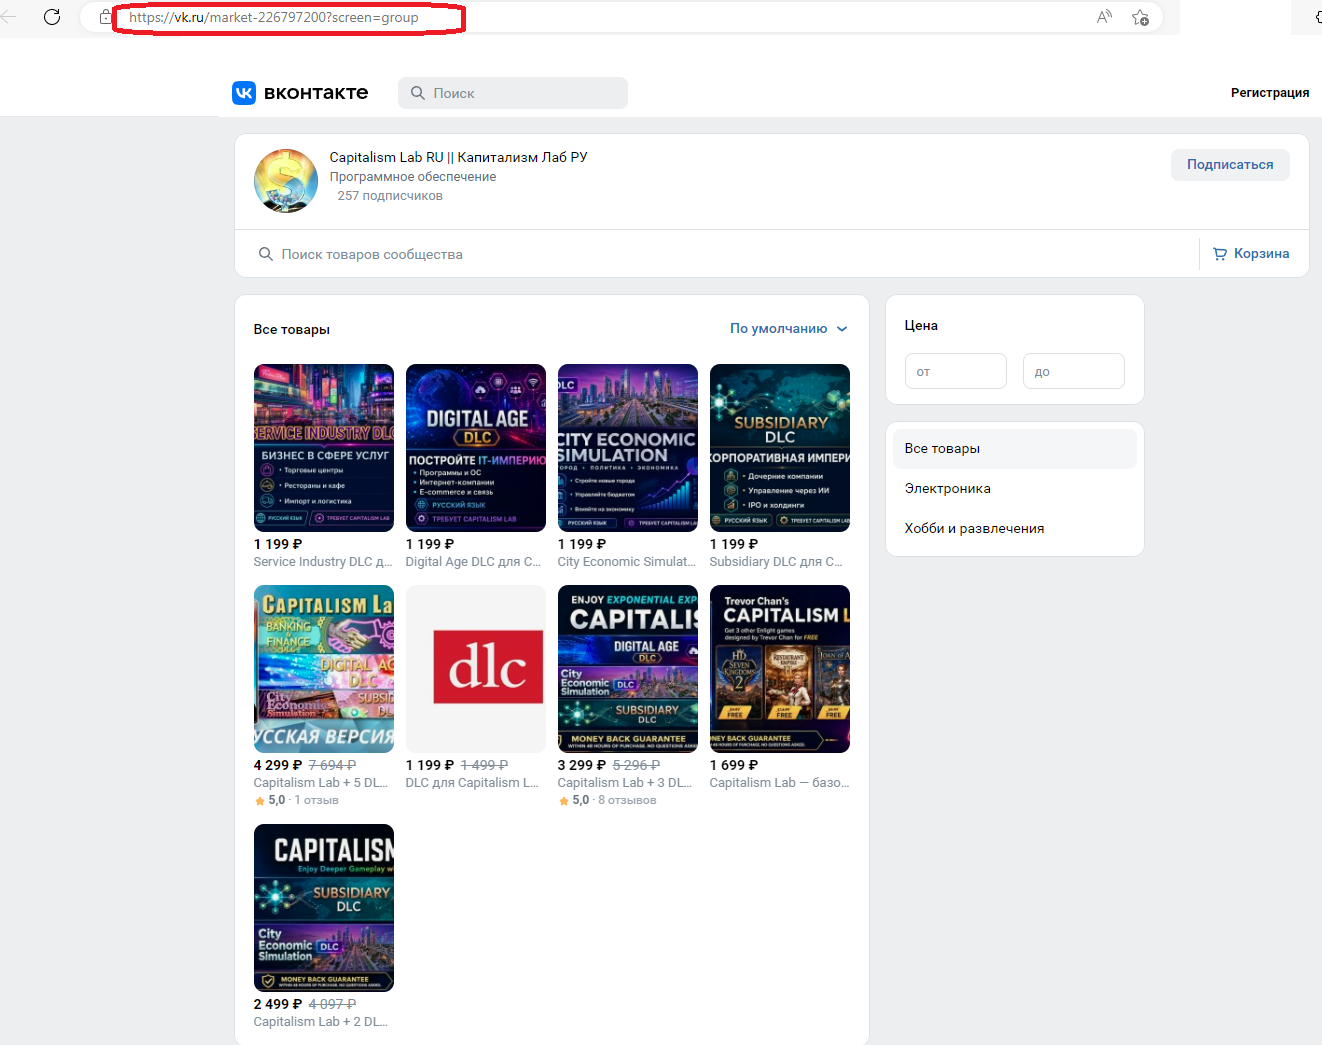Click the 'Подписаться' button

pos(1230,165)
